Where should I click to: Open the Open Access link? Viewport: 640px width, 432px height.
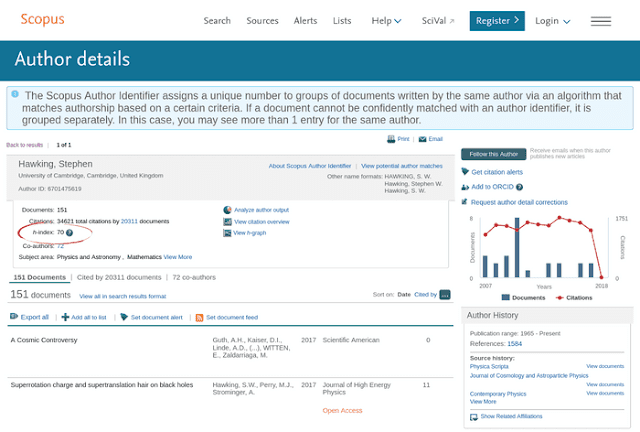[342, 410]
